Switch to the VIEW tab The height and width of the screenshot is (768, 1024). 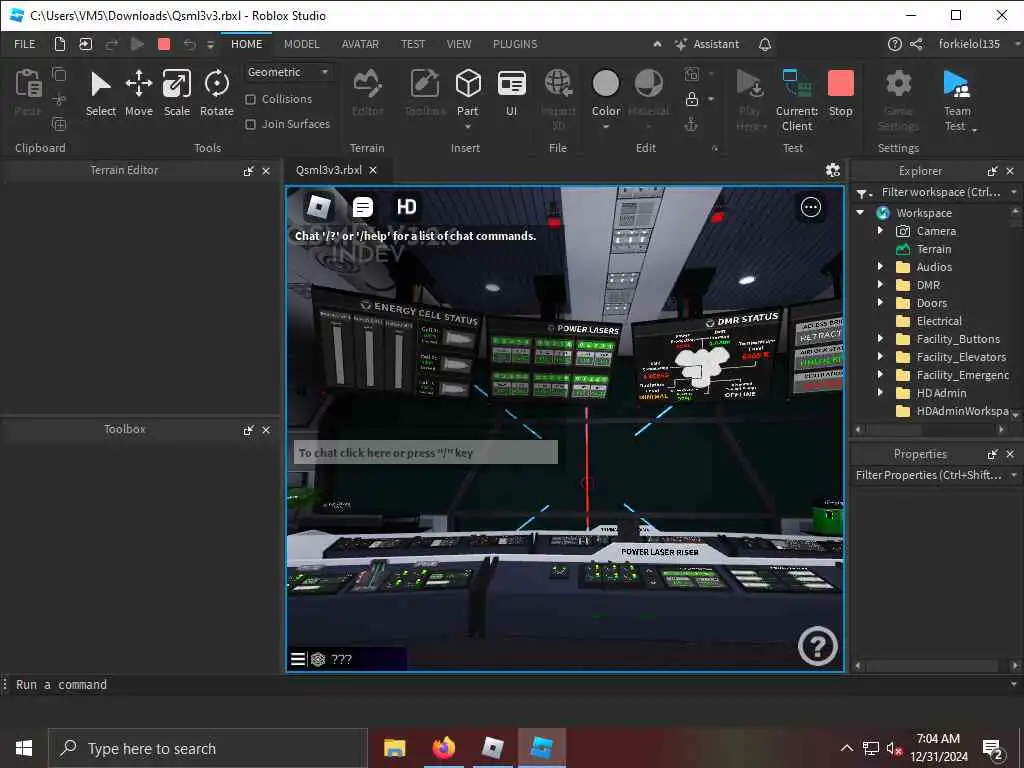[458, 44]
